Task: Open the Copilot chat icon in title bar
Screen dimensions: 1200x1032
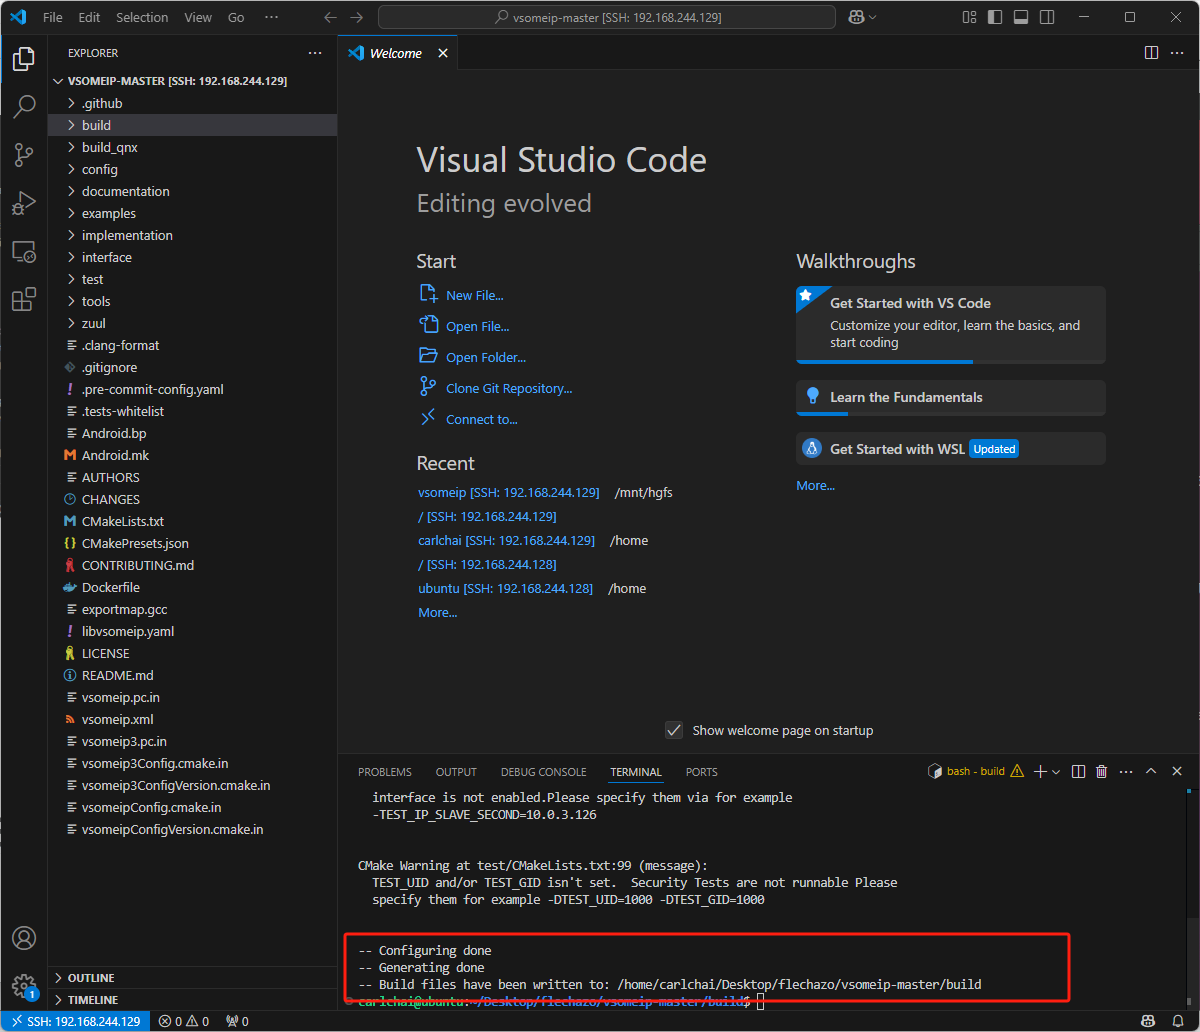Action: coord(857,17)
